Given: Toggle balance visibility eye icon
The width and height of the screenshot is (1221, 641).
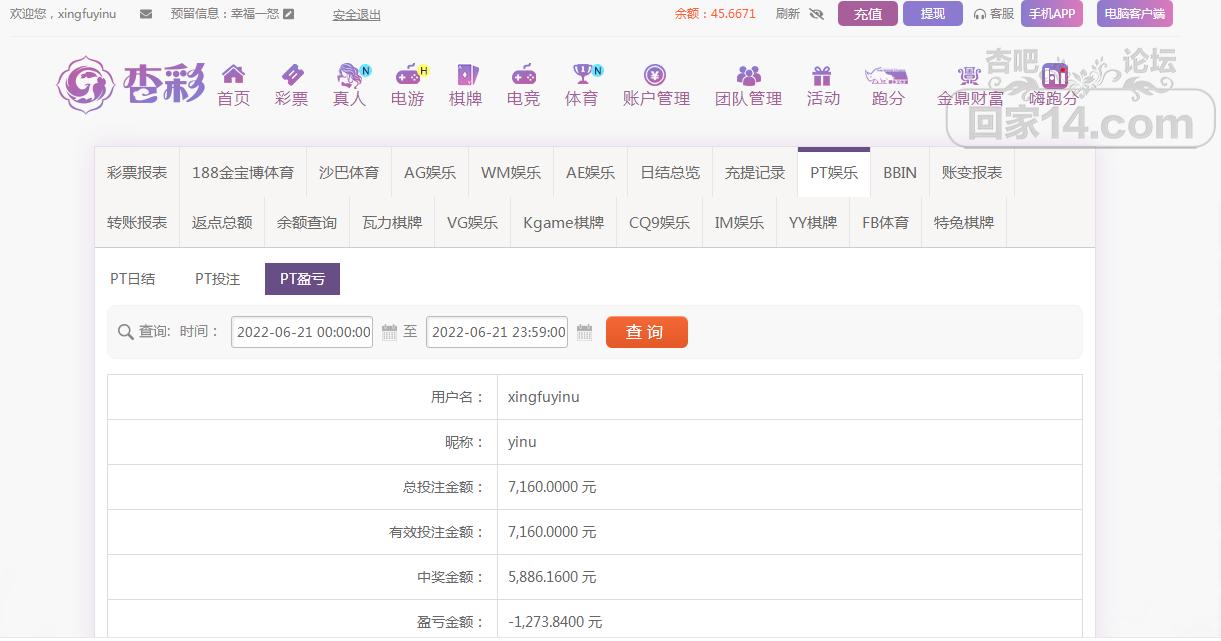Looking at the screenshot, I should point(816,14).
